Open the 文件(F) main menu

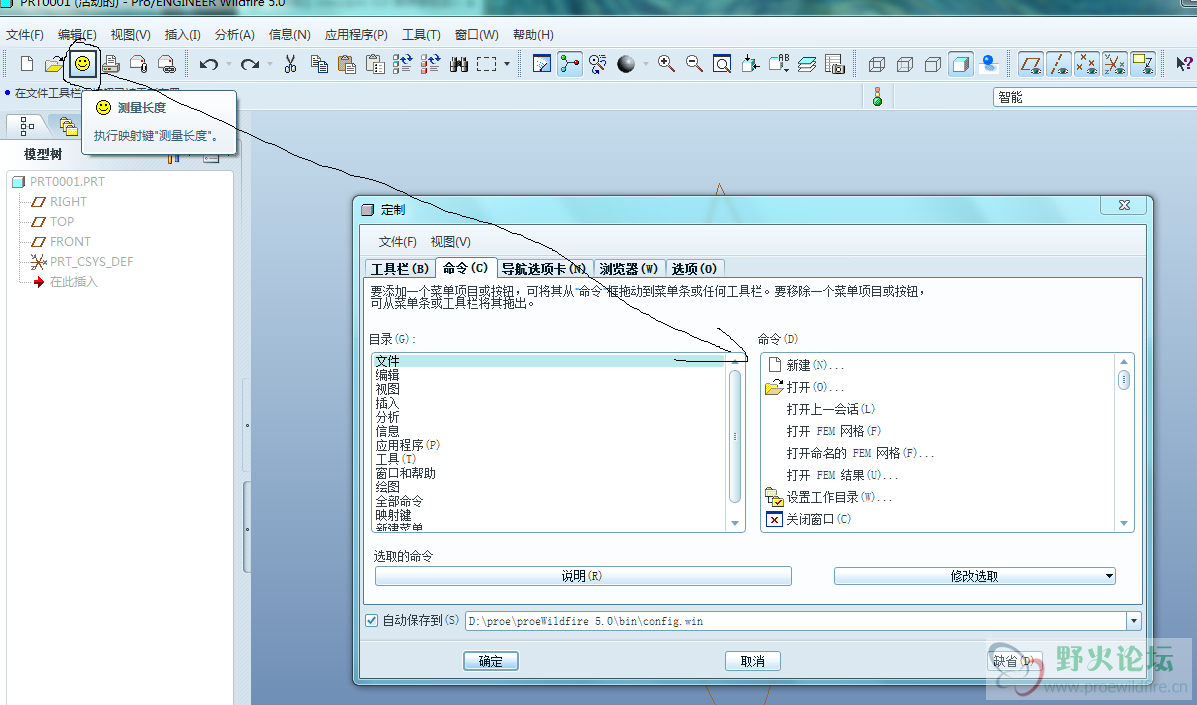tap(25, 35)
